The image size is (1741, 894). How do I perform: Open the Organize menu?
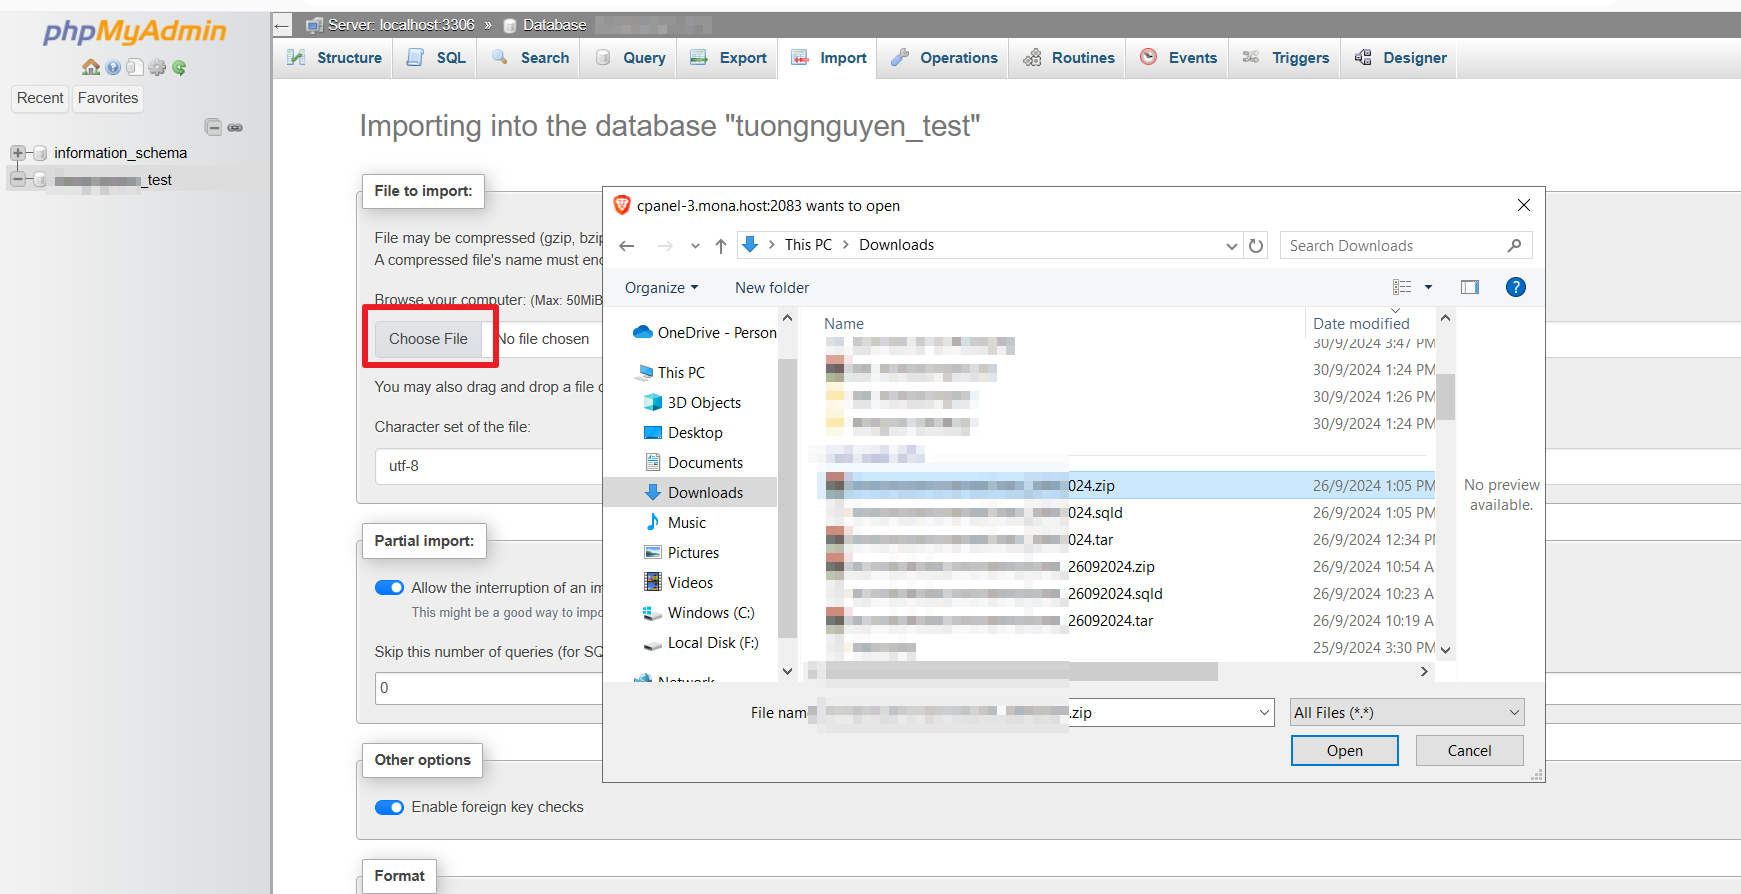(661, 288)
